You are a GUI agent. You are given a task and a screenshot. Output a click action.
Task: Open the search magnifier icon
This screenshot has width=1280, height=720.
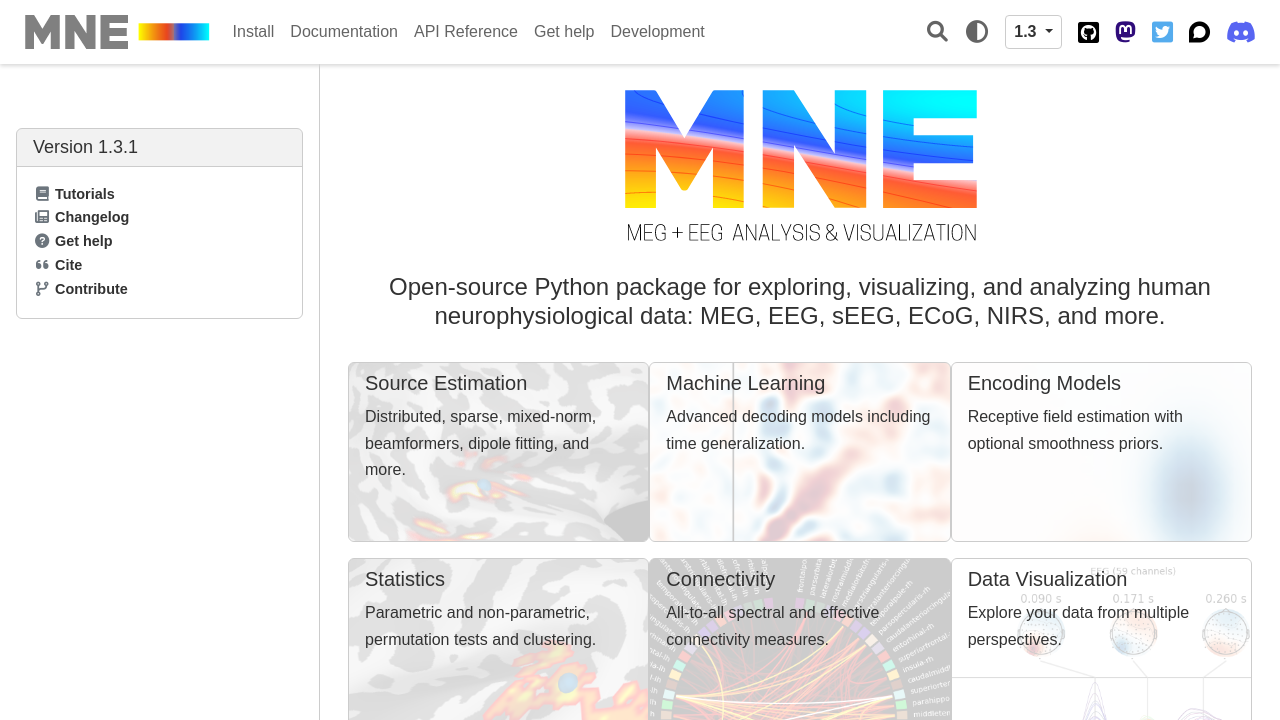[x=937, y=32]
